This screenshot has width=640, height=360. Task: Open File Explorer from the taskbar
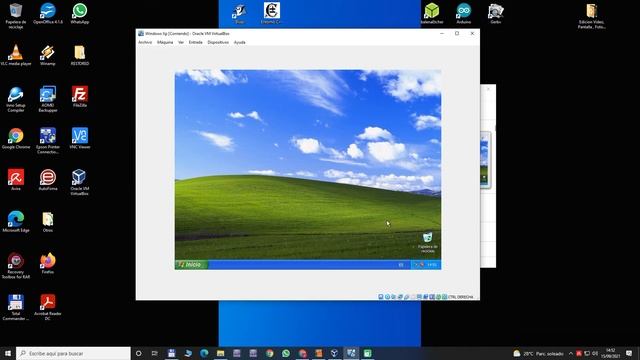pyautogui.click(x=220, y=353)
